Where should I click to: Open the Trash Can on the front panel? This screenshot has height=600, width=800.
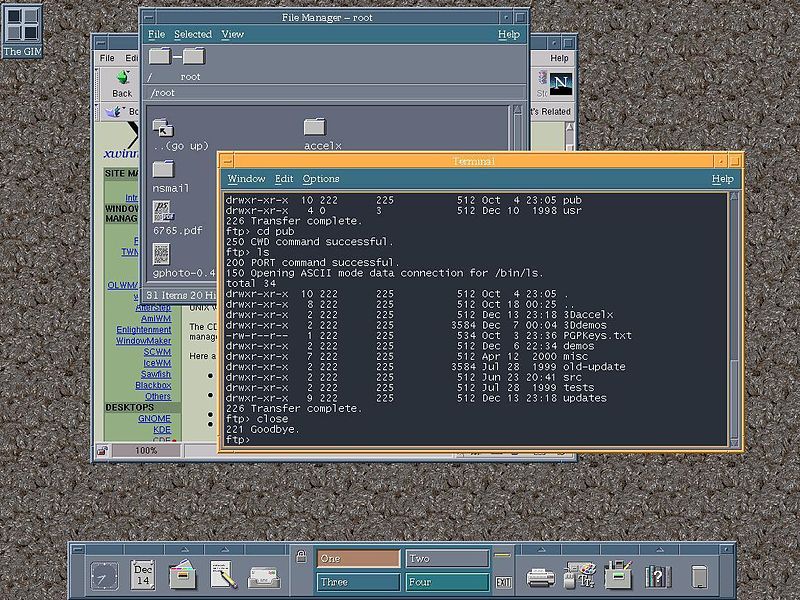(x=700, y=575)
